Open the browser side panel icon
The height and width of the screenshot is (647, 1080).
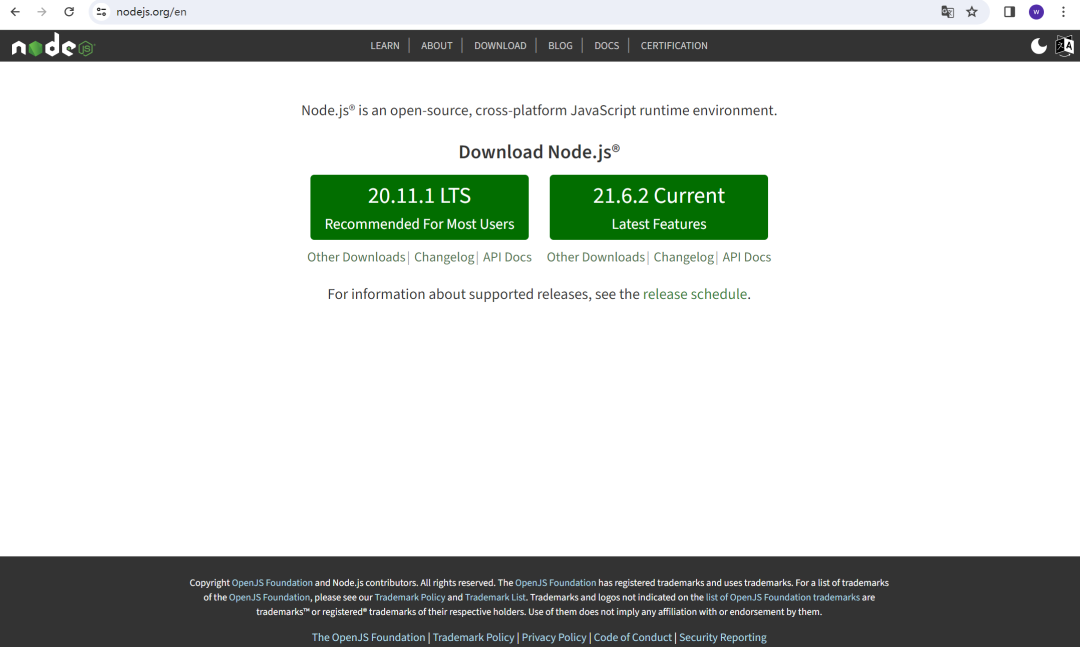pos(1009,12)
